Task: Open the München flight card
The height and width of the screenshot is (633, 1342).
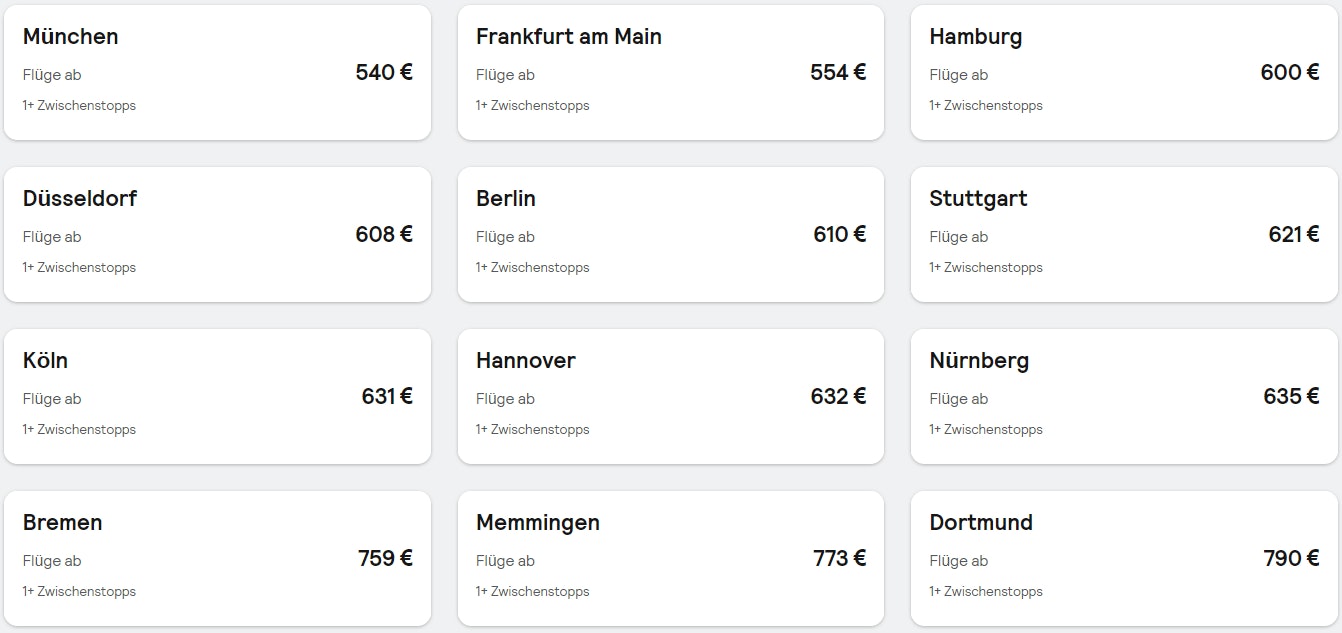Action: [x=217, y=70]
